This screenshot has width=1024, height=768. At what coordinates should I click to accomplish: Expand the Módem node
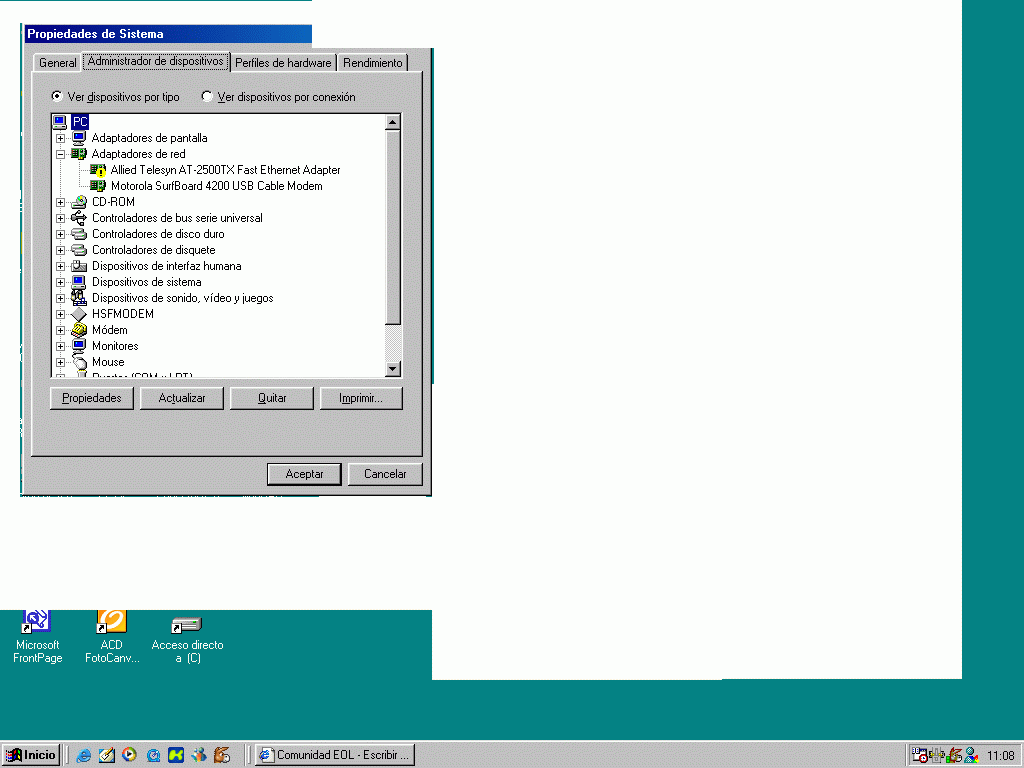pyautogui.click(x=60, y=330)
